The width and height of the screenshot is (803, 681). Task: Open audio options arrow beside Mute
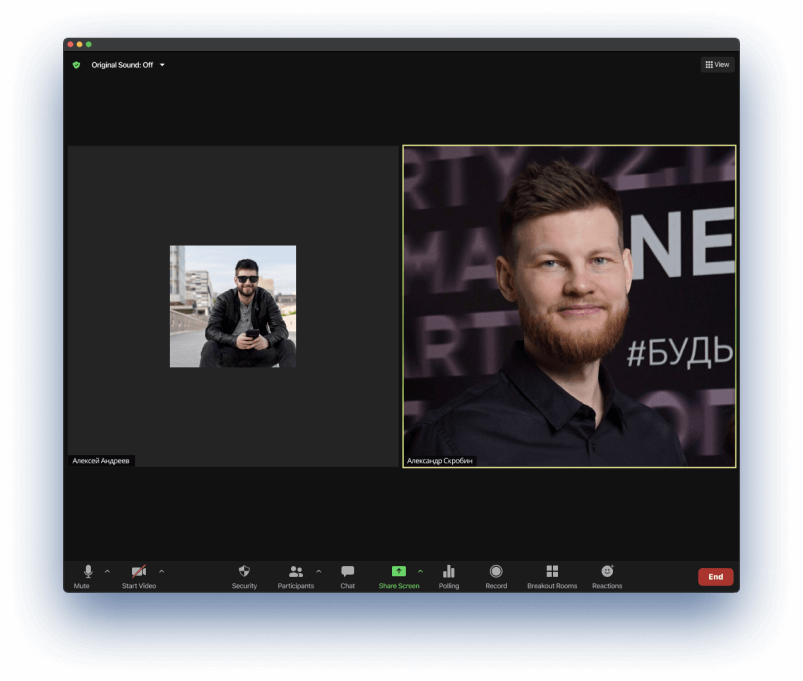click(108, 571)
